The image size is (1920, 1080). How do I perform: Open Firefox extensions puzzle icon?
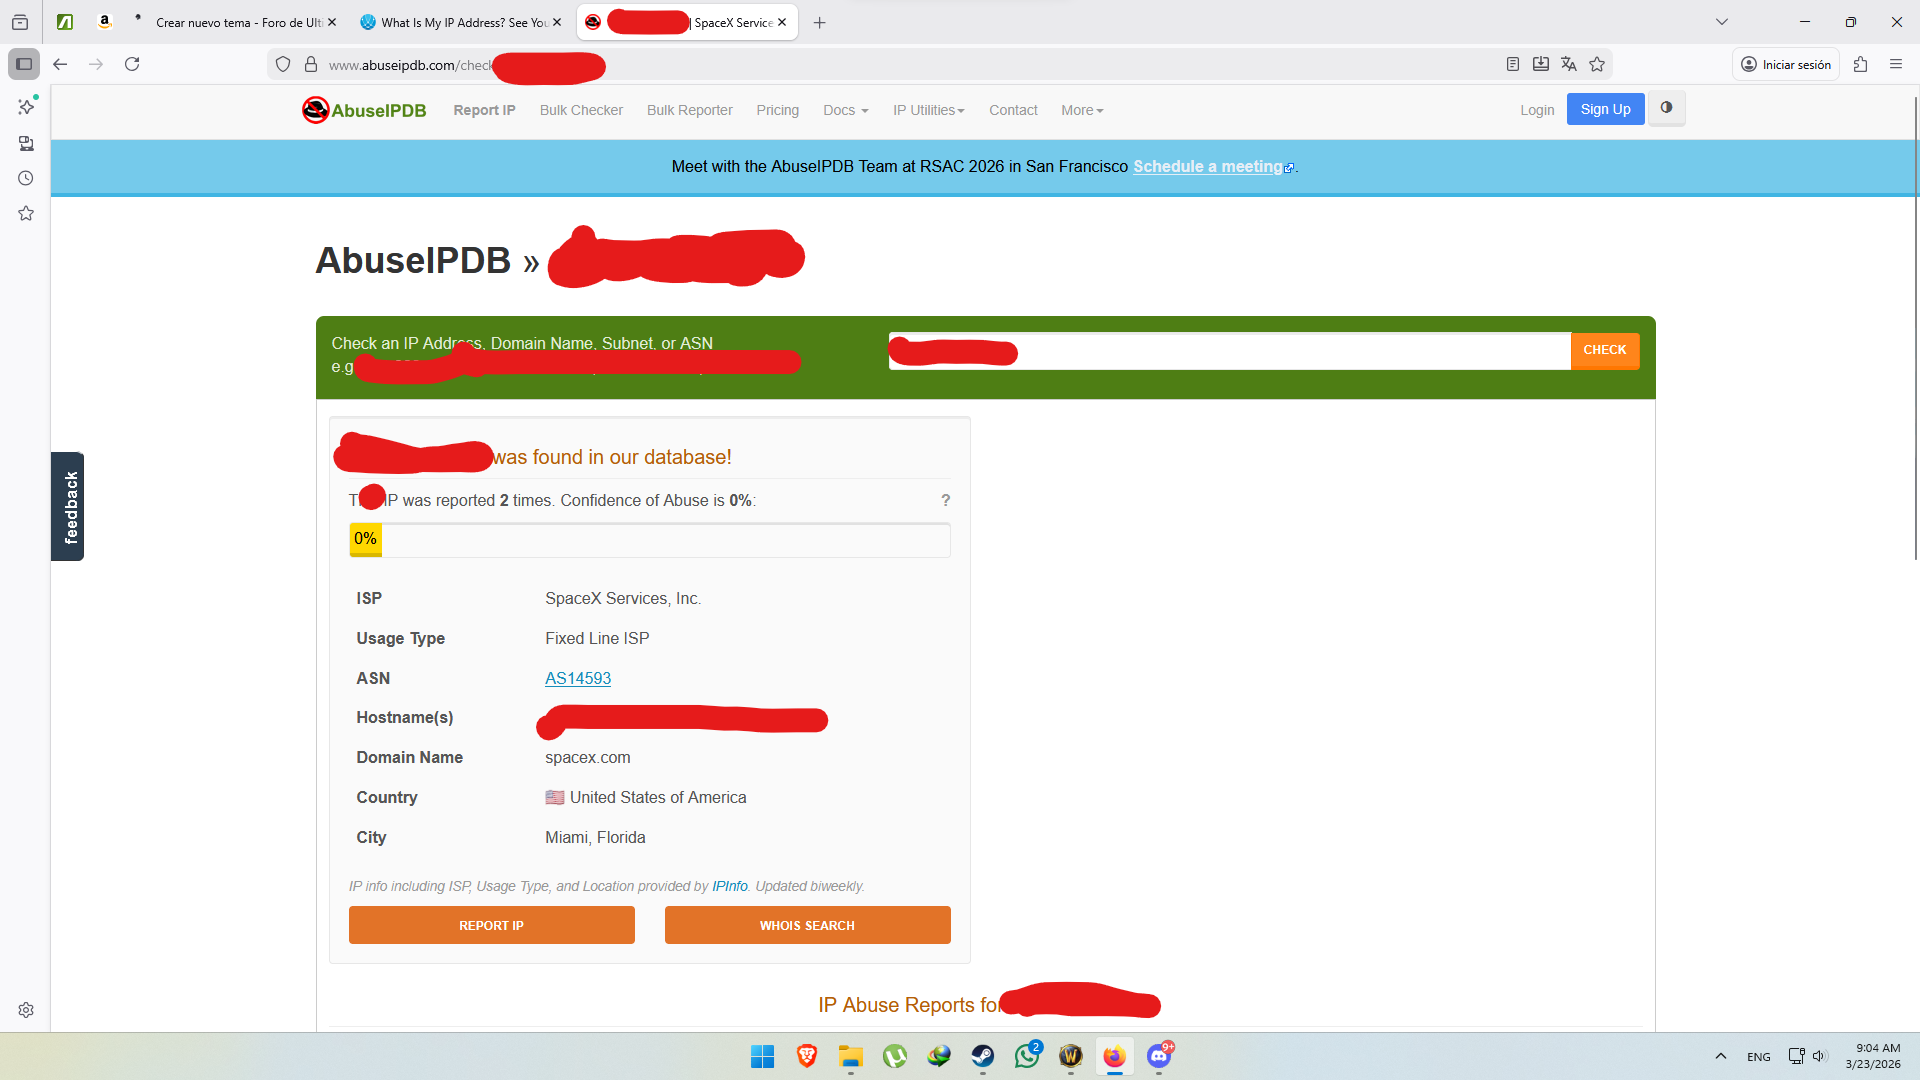point(1860,64)
